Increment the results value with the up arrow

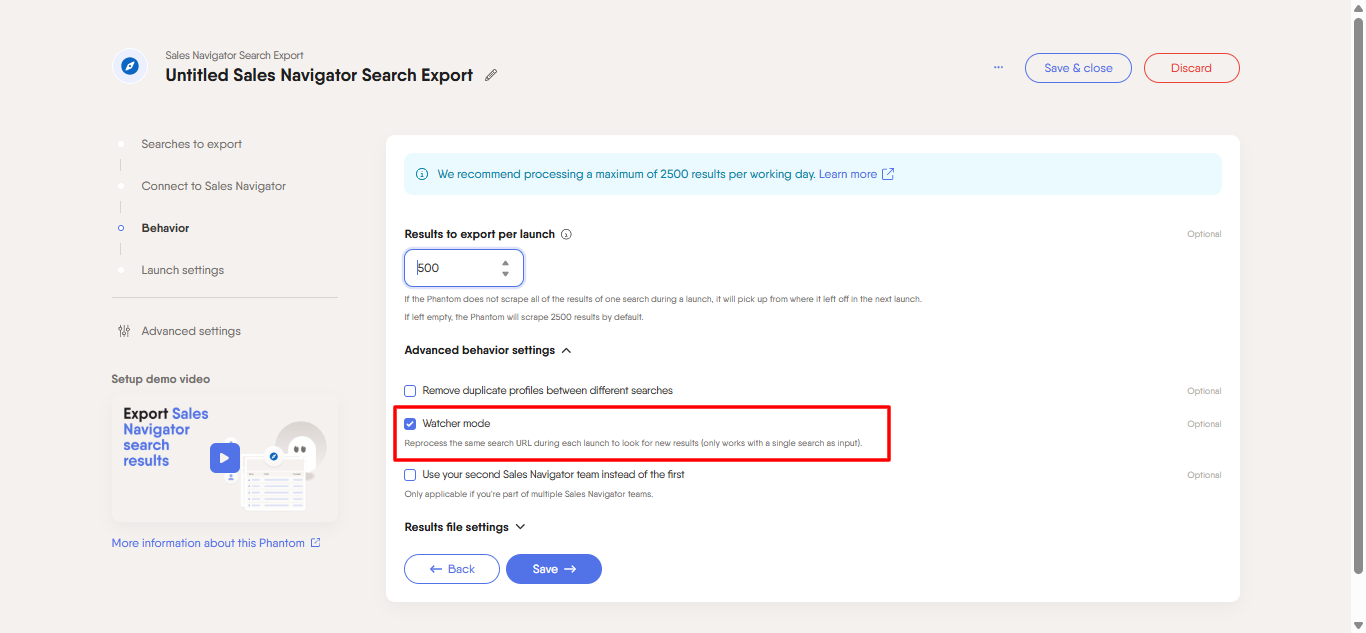pyautogui.click(x=506, y=261)
